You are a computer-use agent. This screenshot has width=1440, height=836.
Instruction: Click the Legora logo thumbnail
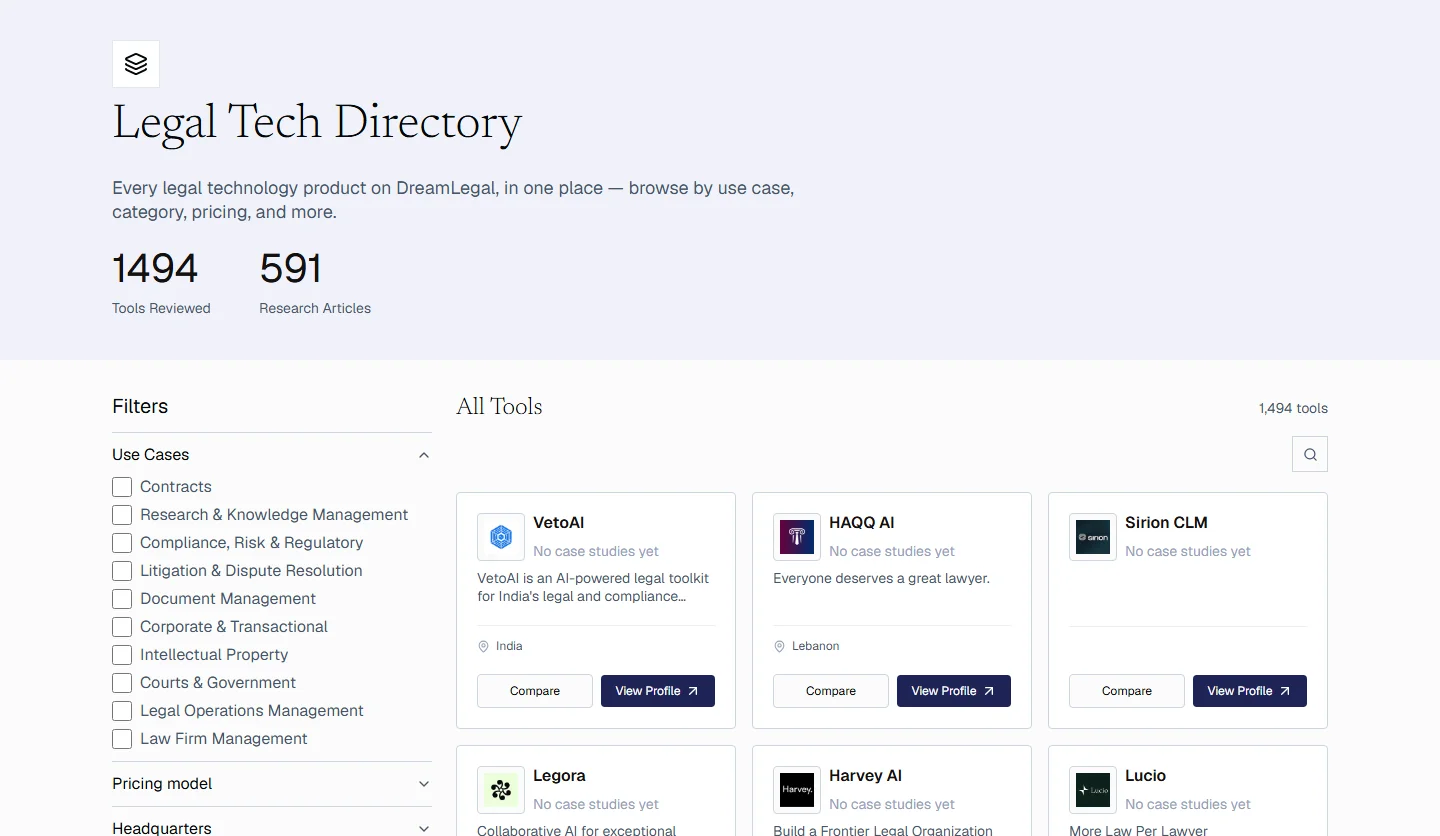[x=501, y=790]
